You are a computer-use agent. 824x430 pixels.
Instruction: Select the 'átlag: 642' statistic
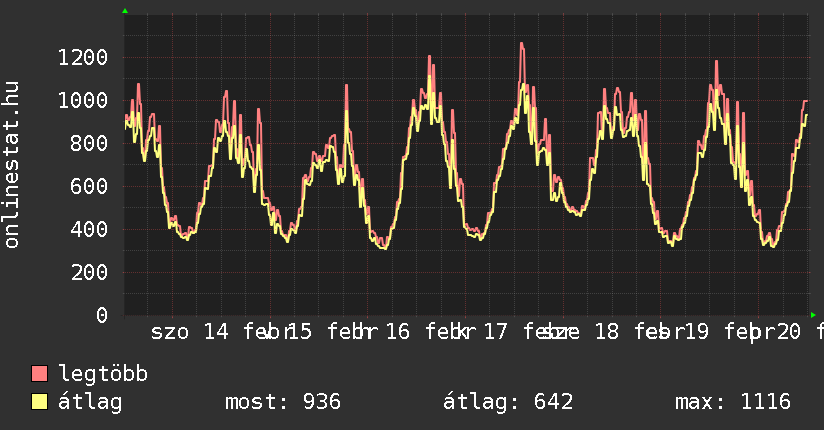[x=508, y=402]
